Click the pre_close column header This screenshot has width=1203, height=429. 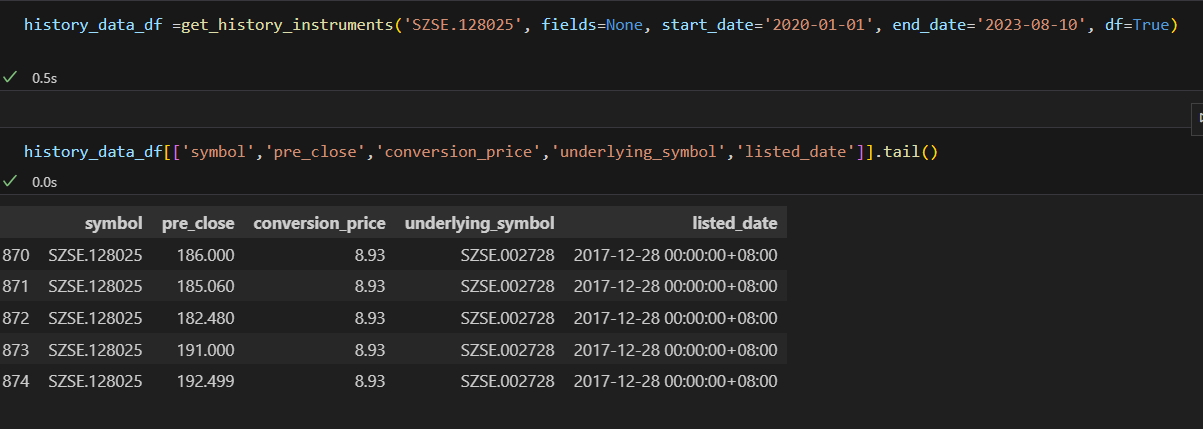tap(198, 222)
